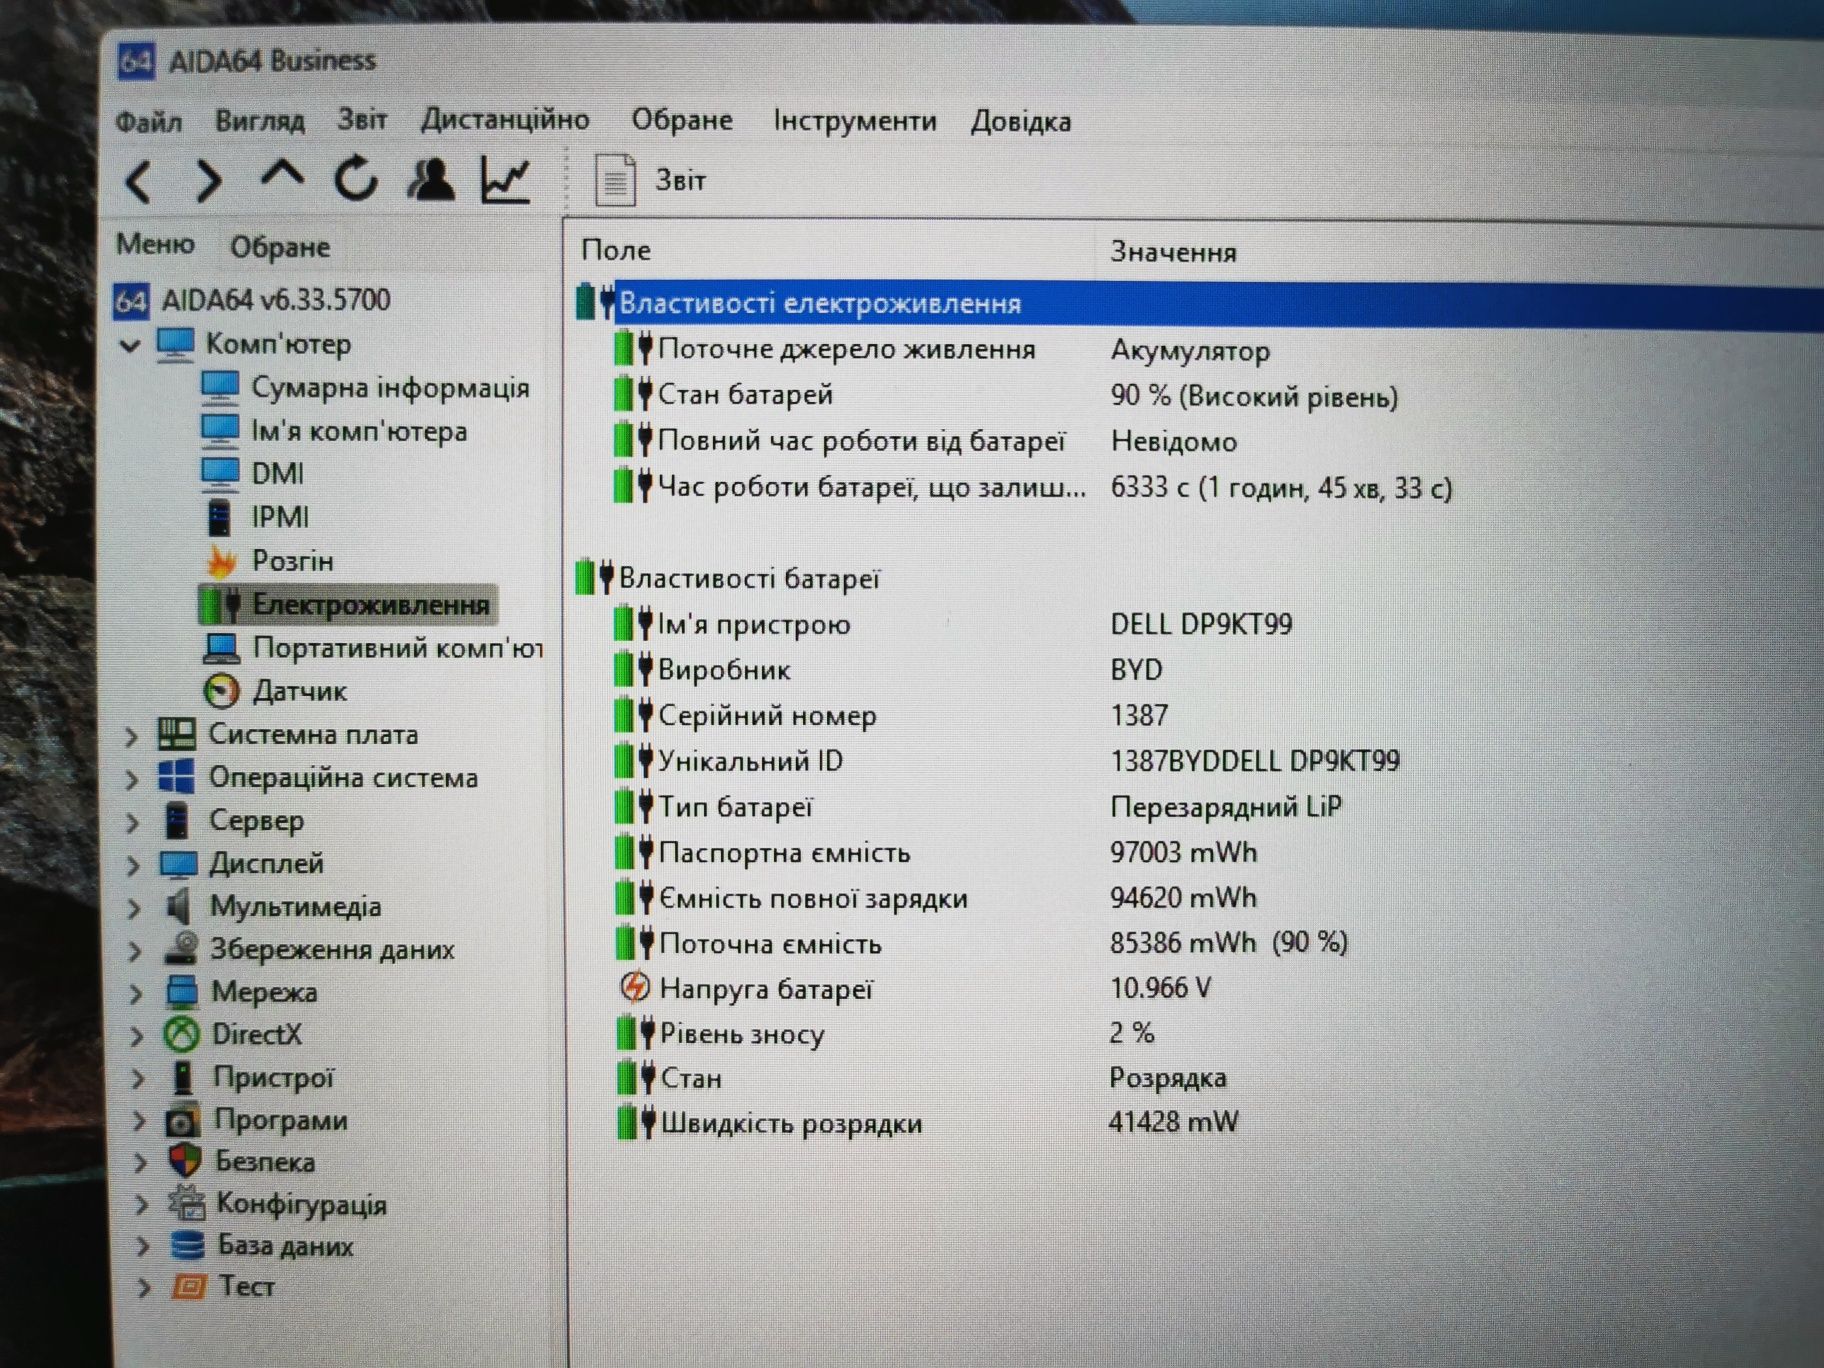Switch to the Обране tab in the sidebar

pos(280,246)
